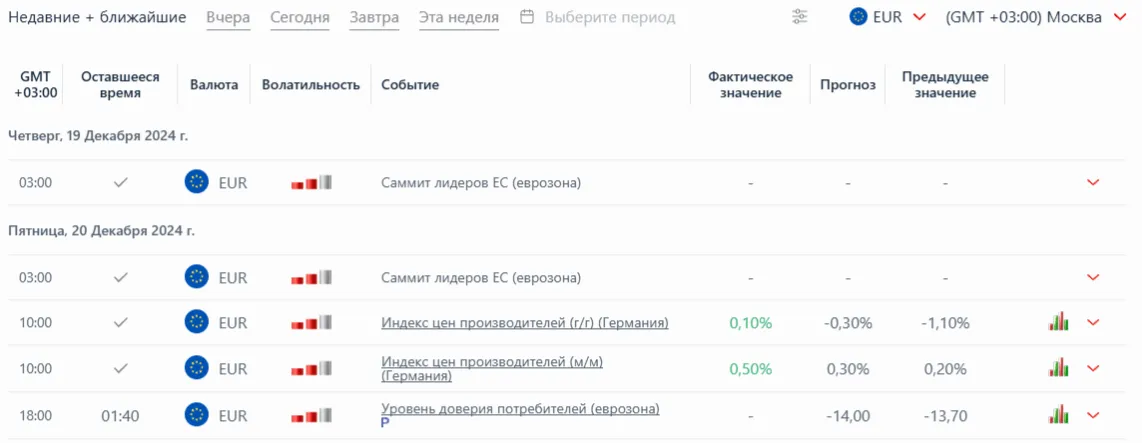
Task: Open link Индекс цен производителей (м/м) (Германия)
Action: (491, 361)
